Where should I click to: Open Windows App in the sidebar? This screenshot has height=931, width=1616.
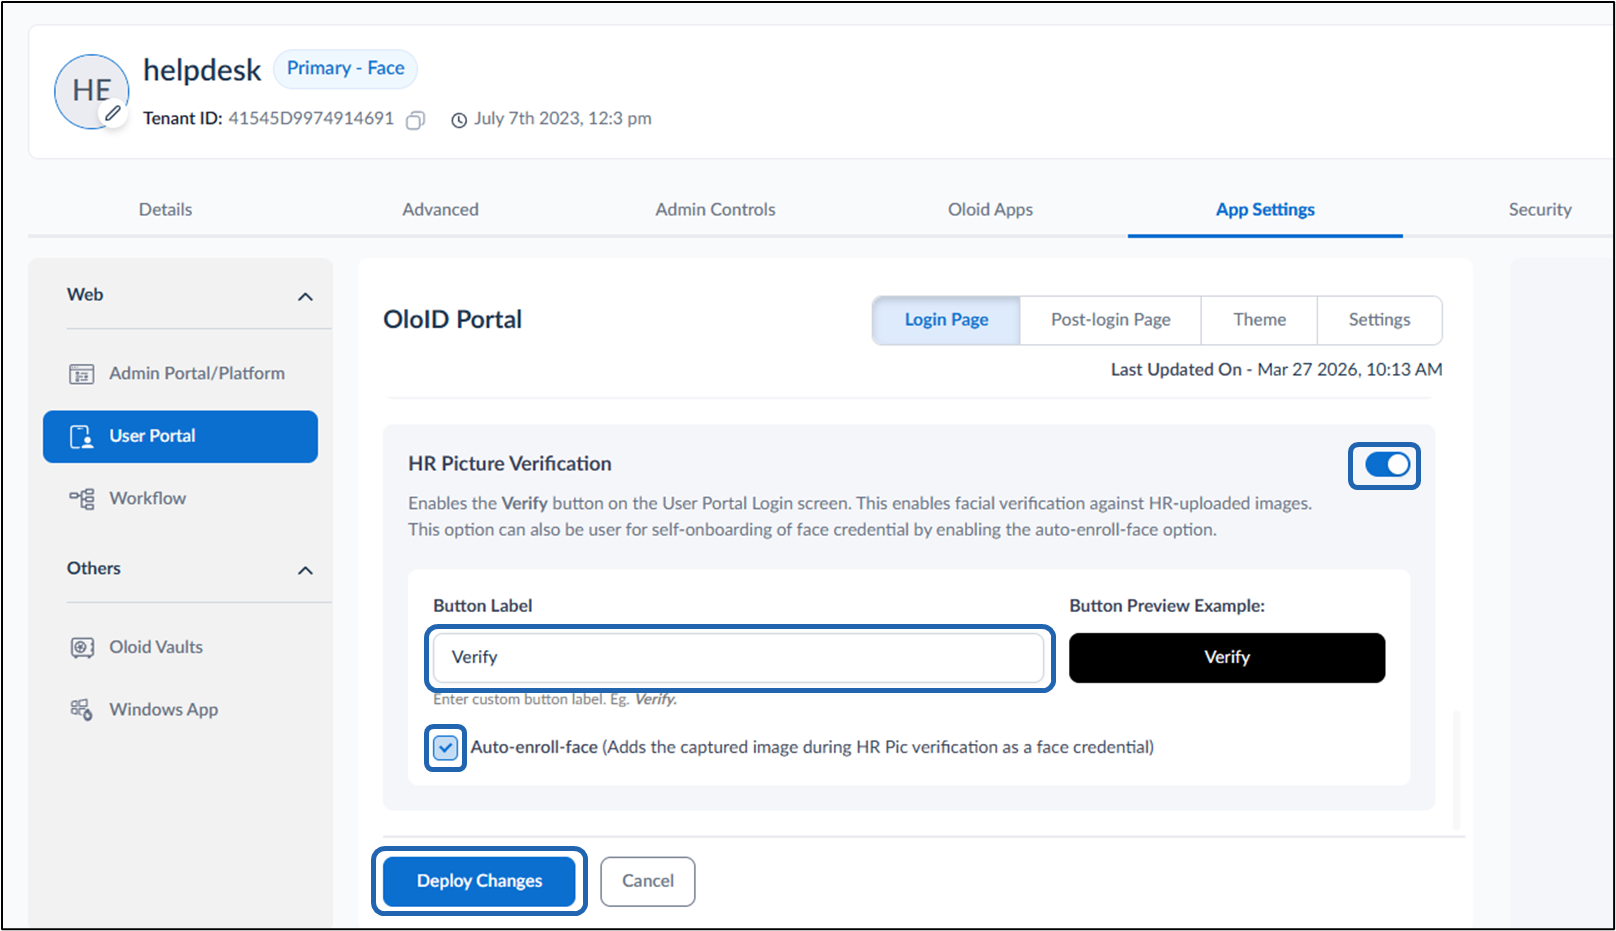coord(181,710)
